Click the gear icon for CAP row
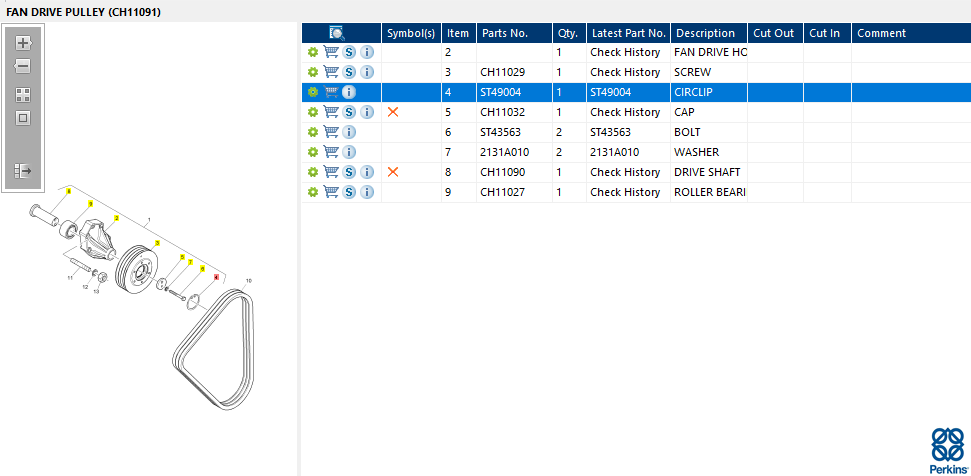 pyautogui.click(x=313, y=112)
